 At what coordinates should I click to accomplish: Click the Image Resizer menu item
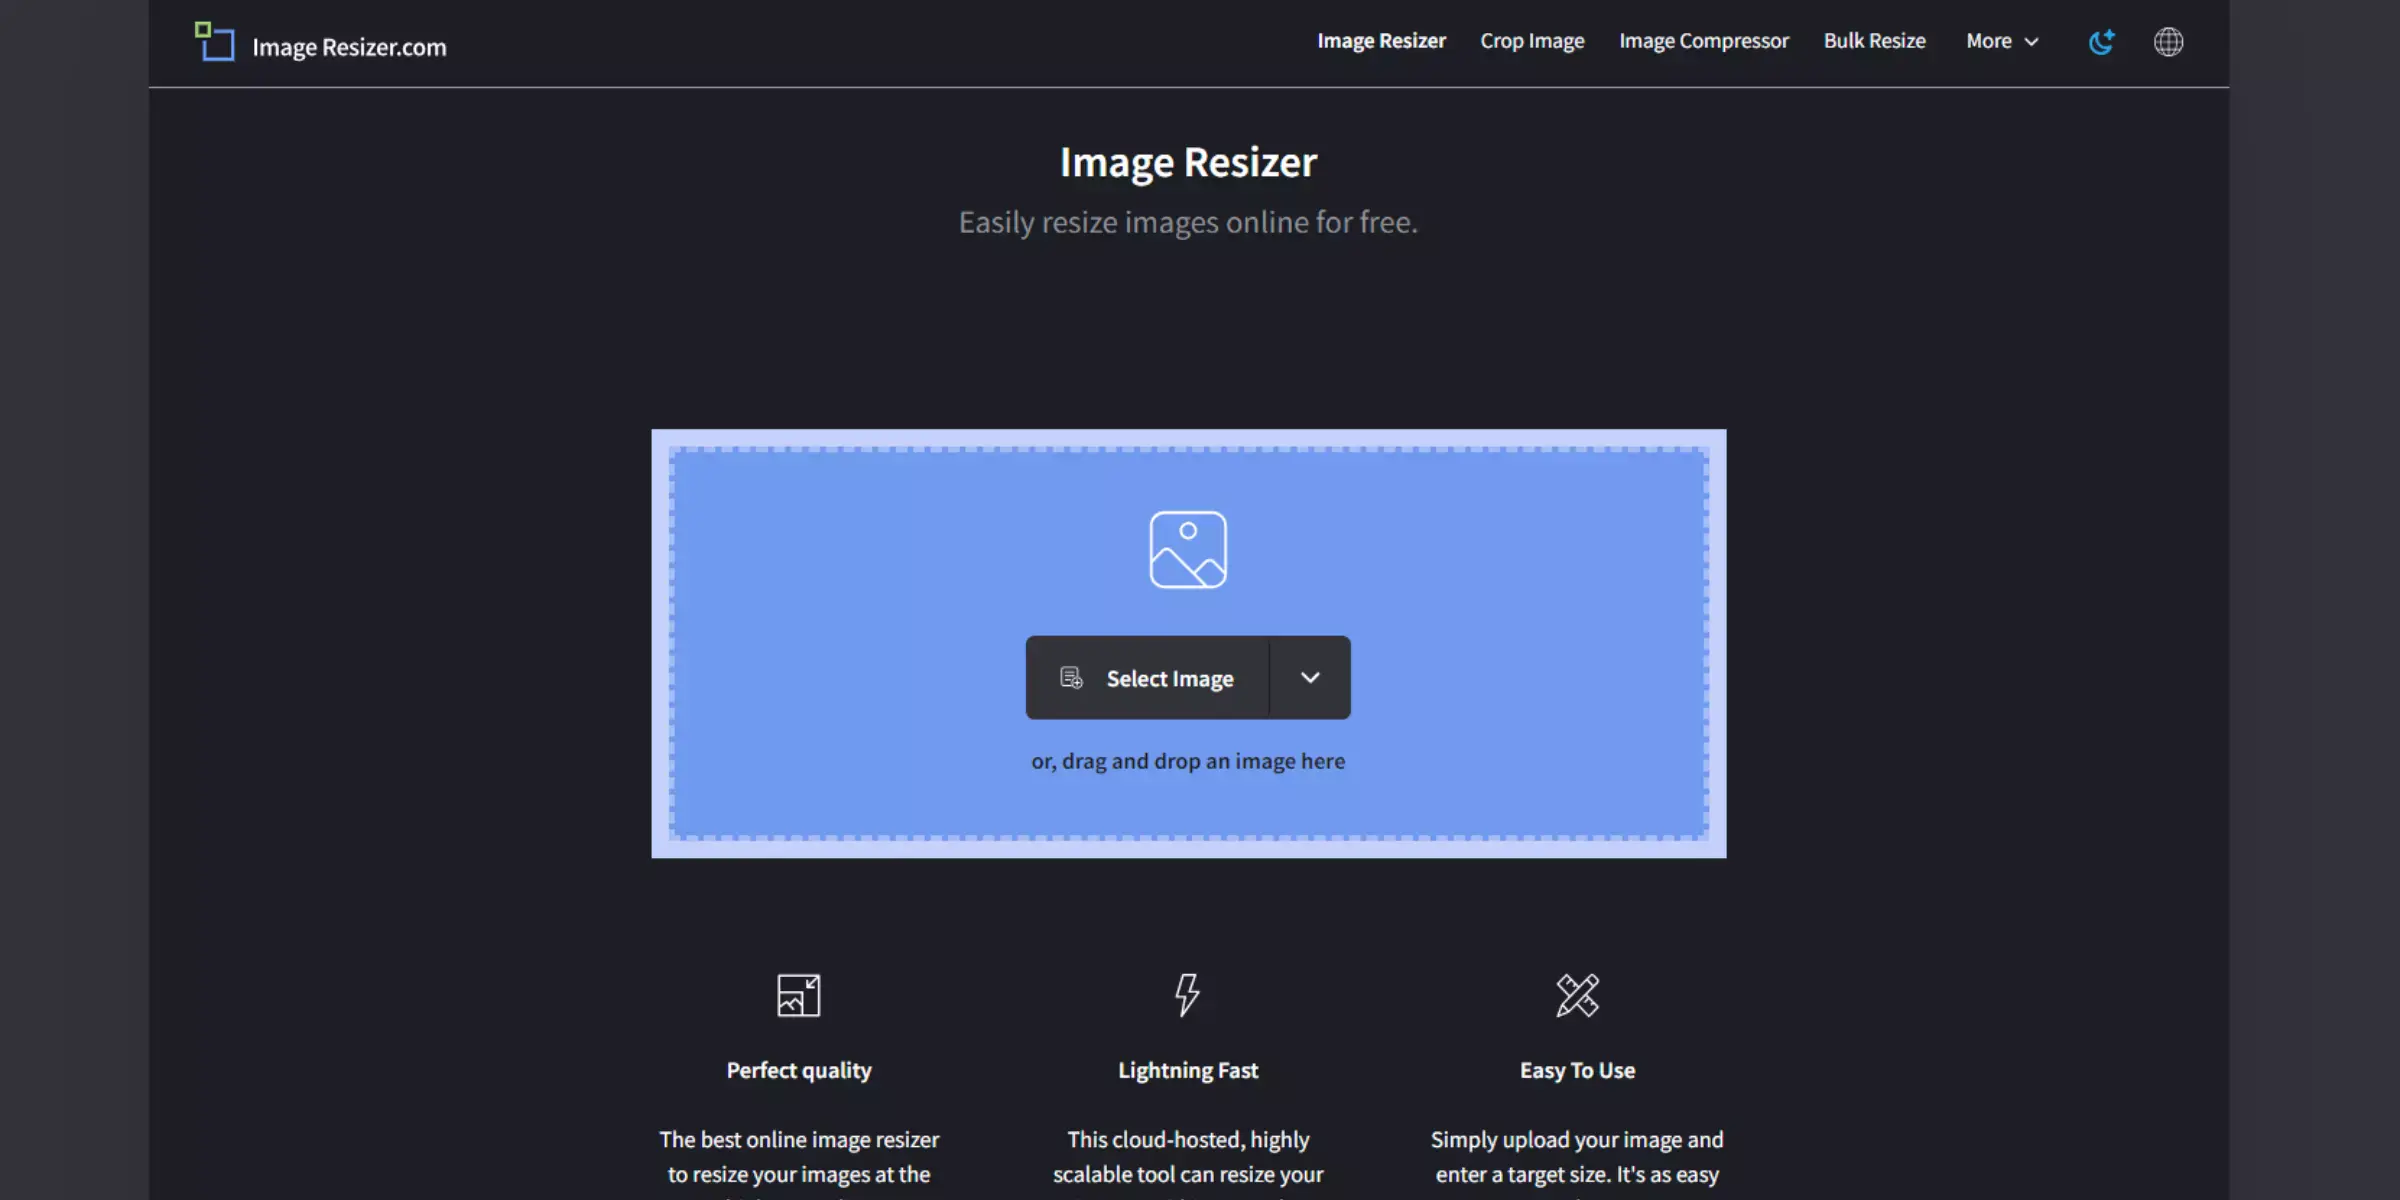tap(1381, 41)
